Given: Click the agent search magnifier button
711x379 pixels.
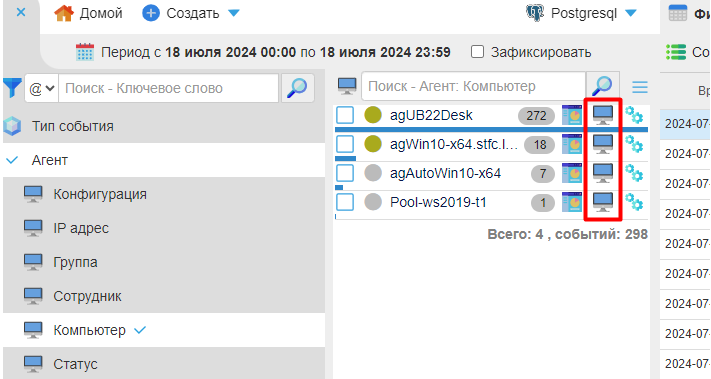Looking at the screenshot, I should (x=603, y=85).
